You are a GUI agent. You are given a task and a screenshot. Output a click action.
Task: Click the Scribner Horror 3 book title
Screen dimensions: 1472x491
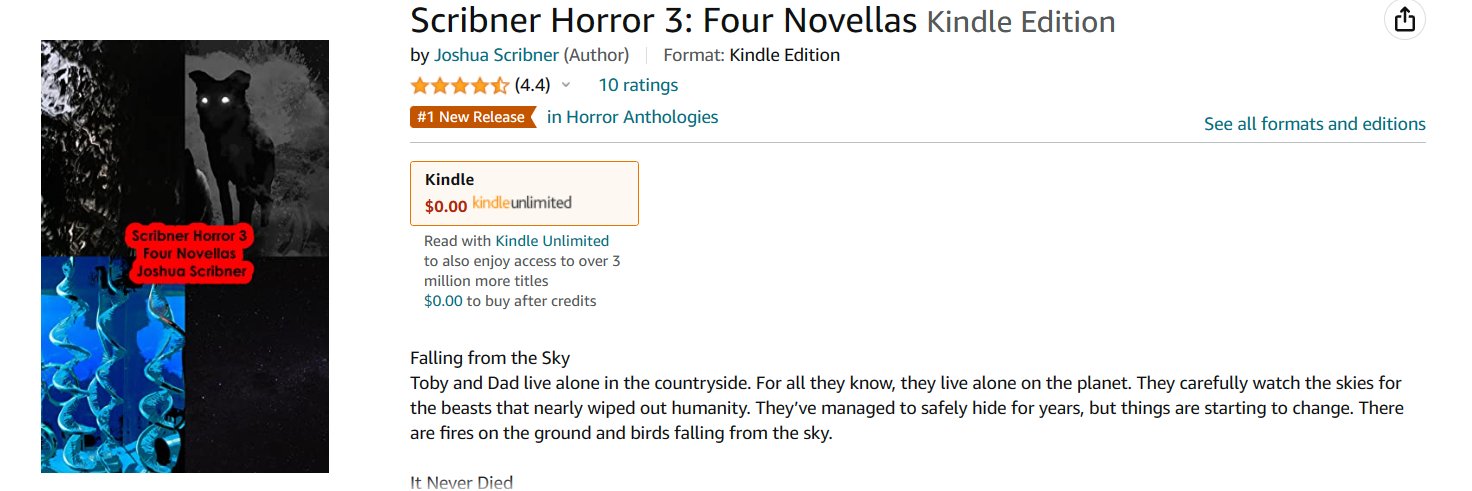tap(664, 20)
